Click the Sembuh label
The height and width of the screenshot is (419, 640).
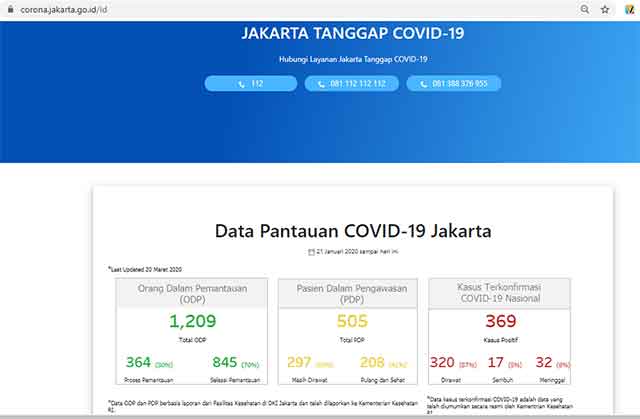tap(502, 380)
